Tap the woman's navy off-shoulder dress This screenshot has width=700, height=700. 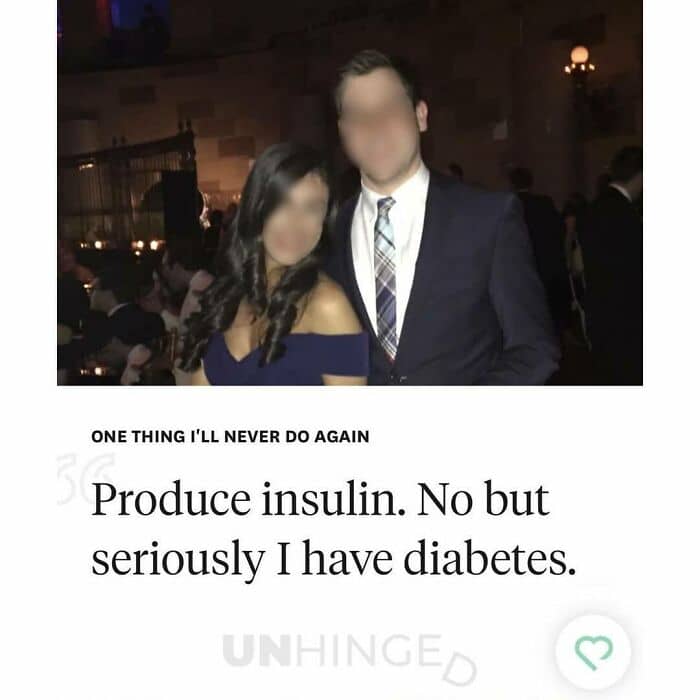pyautogui.click(x=286, y=359)
